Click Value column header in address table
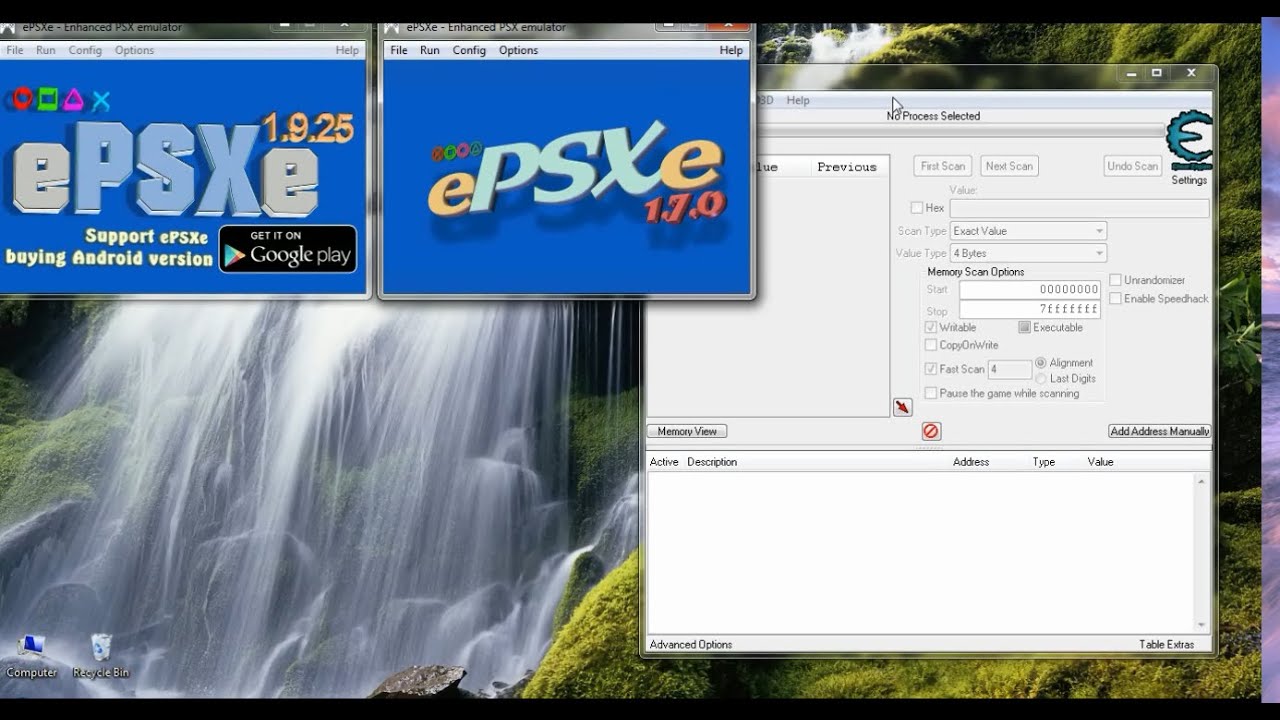 tap(1101, 462)
